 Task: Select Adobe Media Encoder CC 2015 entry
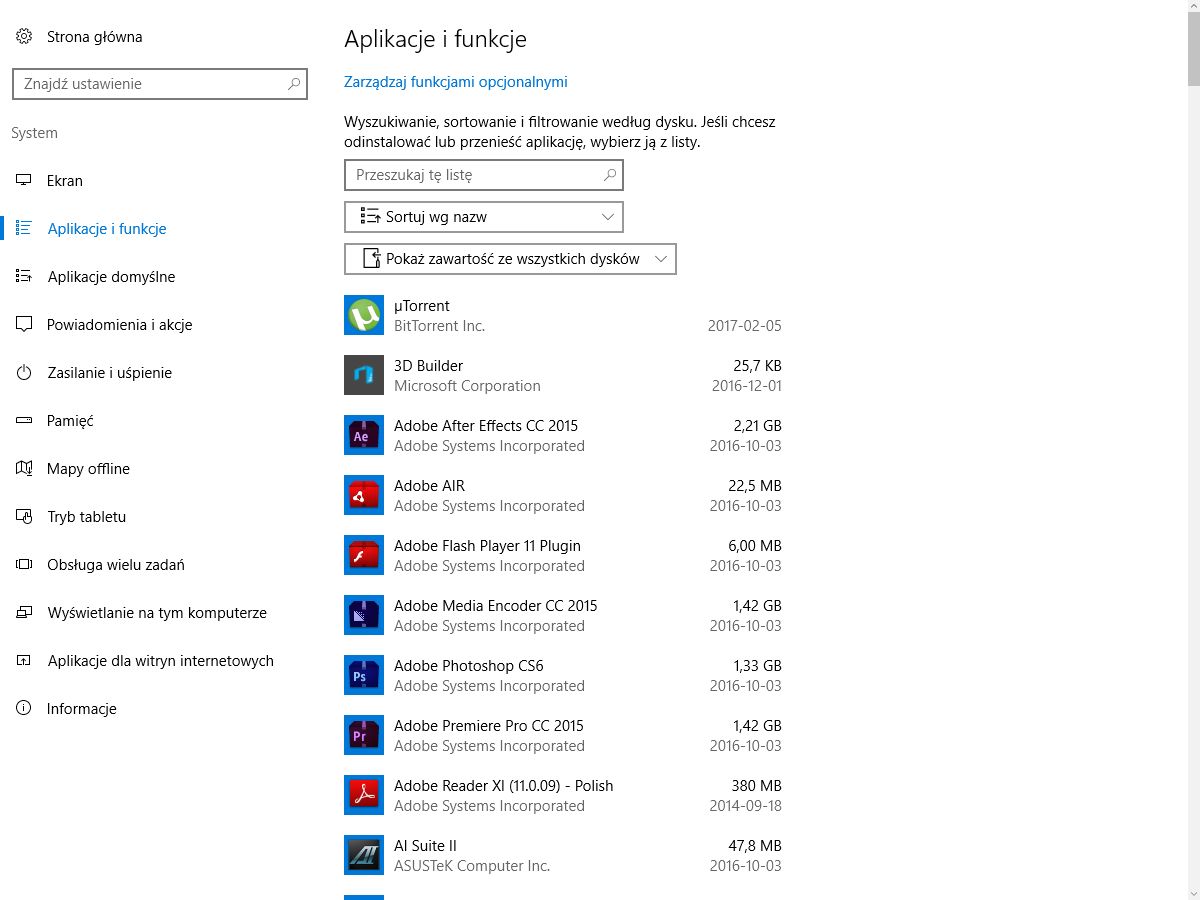click(495, 606)
